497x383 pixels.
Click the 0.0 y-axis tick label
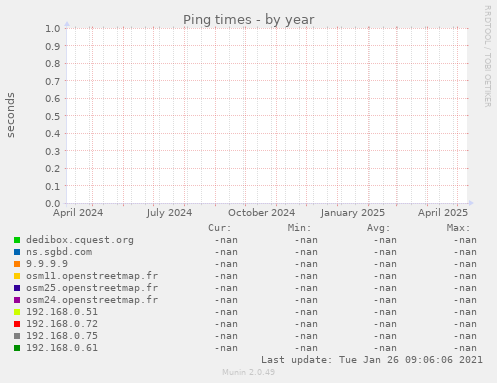point(53,203)
